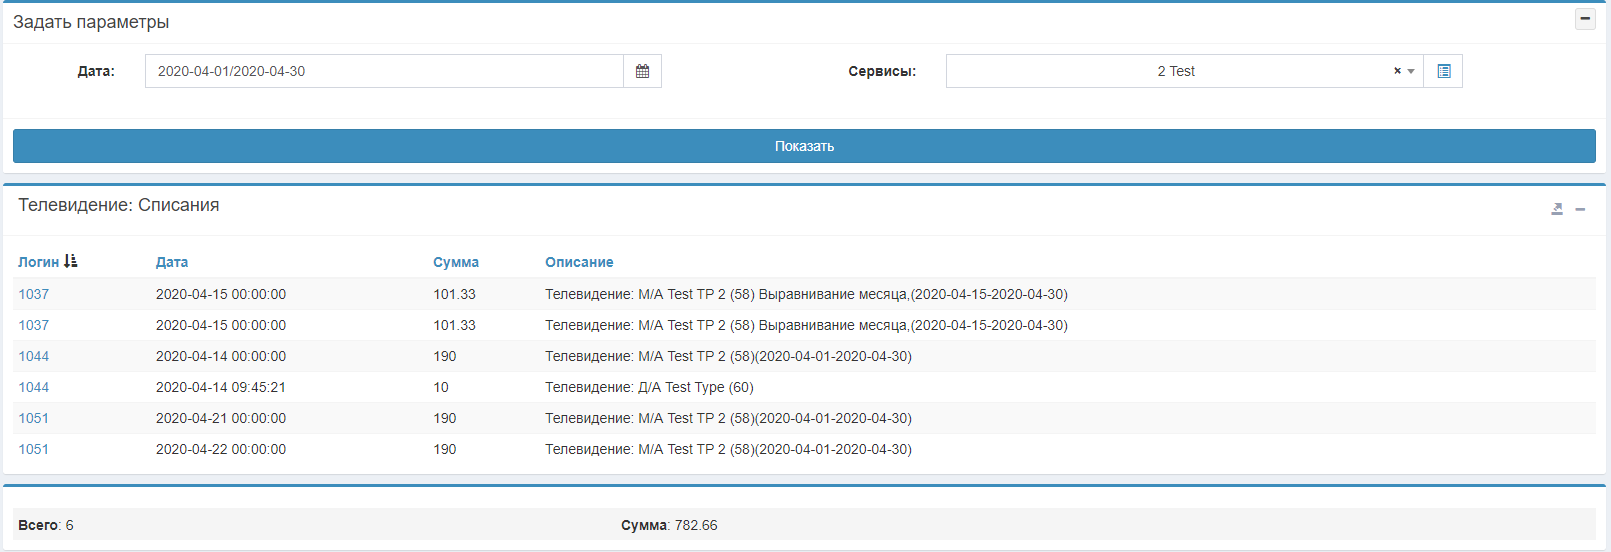
Task: Sort the table by Сумма column
Action: 456,262
